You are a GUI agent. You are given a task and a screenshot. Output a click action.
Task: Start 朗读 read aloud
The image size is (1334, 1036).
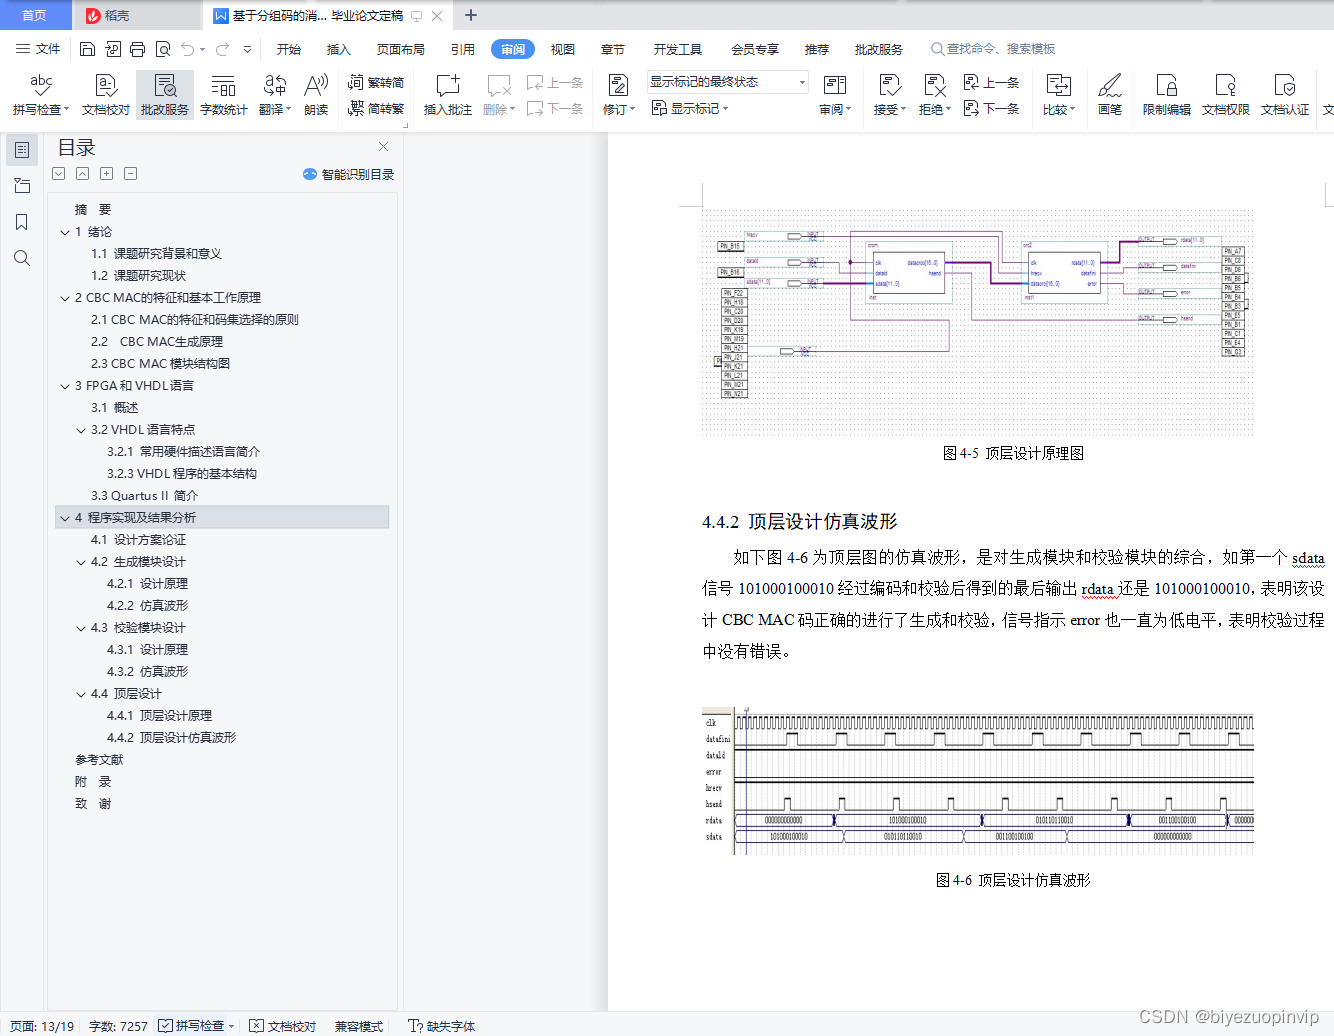(x=316, y=95)
